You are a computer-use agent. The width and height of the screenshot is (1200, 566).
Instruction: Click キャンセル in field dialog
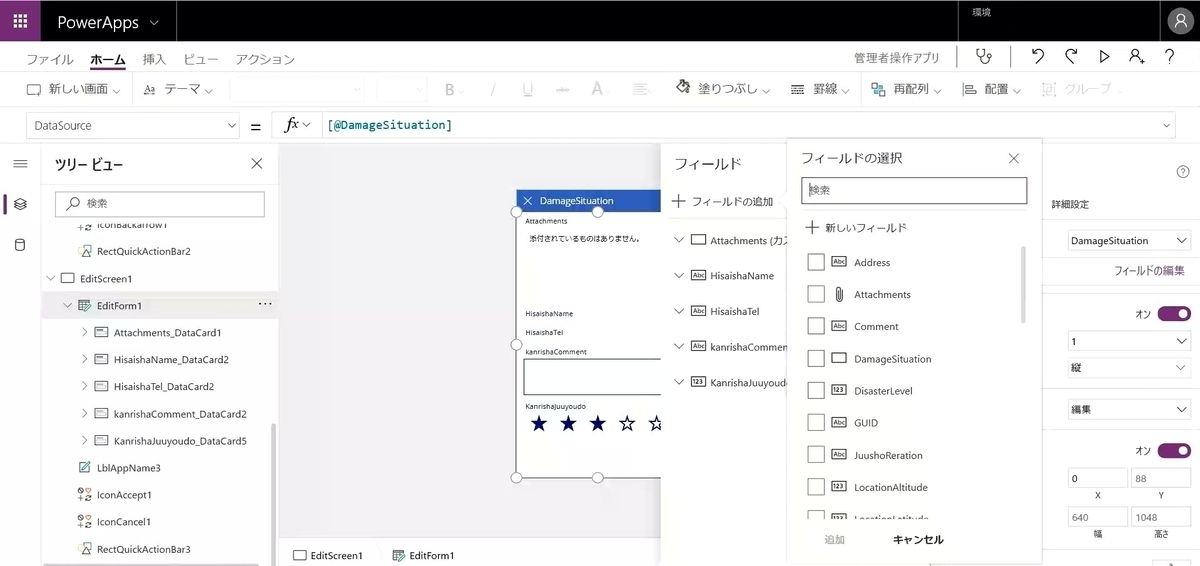tap(918, 540)
